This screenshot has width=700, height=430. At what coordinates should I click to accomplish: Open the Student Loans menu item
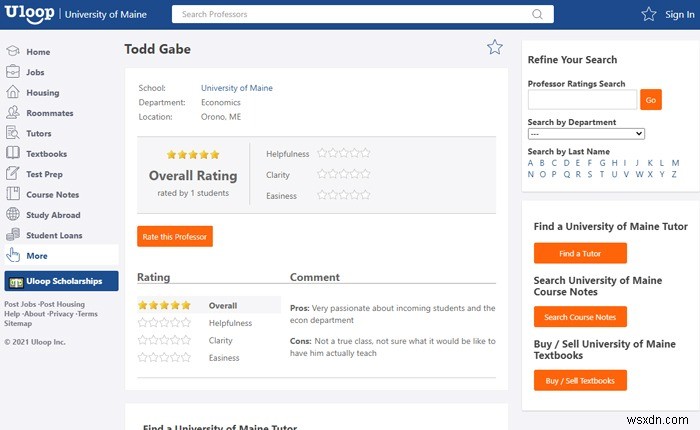55,235
